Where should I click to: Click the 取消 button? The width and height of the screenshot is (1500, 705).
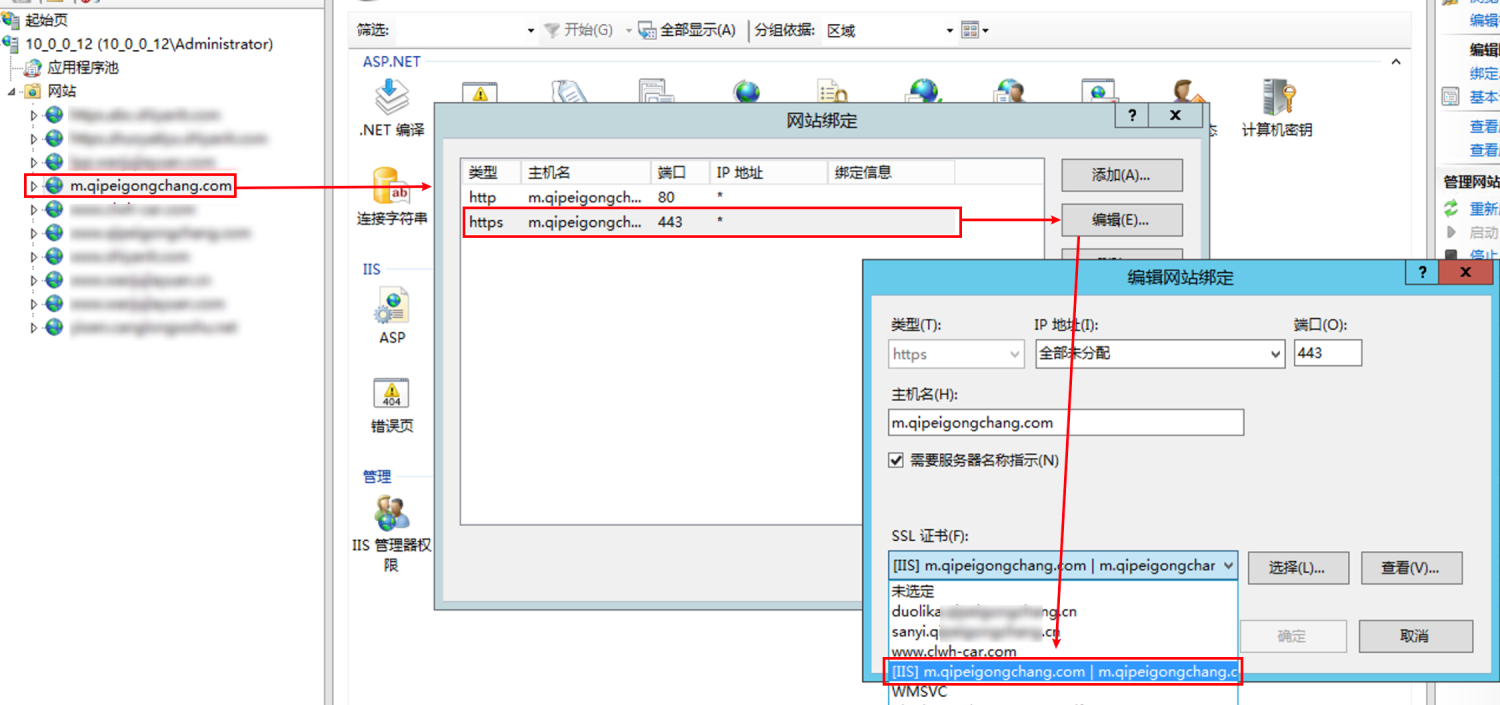coord(1415,636)
